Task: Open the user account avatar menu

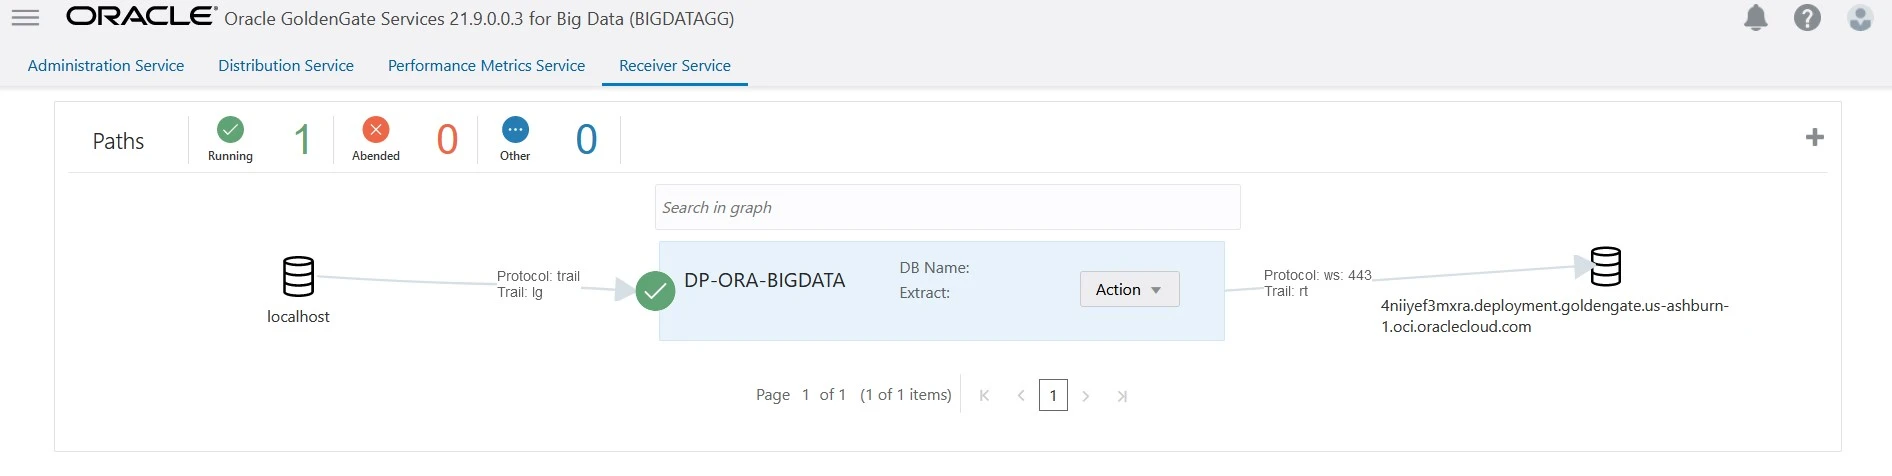Action: coord(1860,18)
